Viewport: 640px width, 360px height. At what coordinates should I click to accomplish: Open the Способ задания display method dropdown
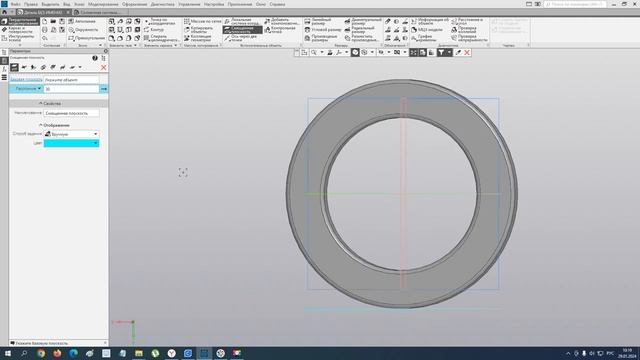(71, 134)
